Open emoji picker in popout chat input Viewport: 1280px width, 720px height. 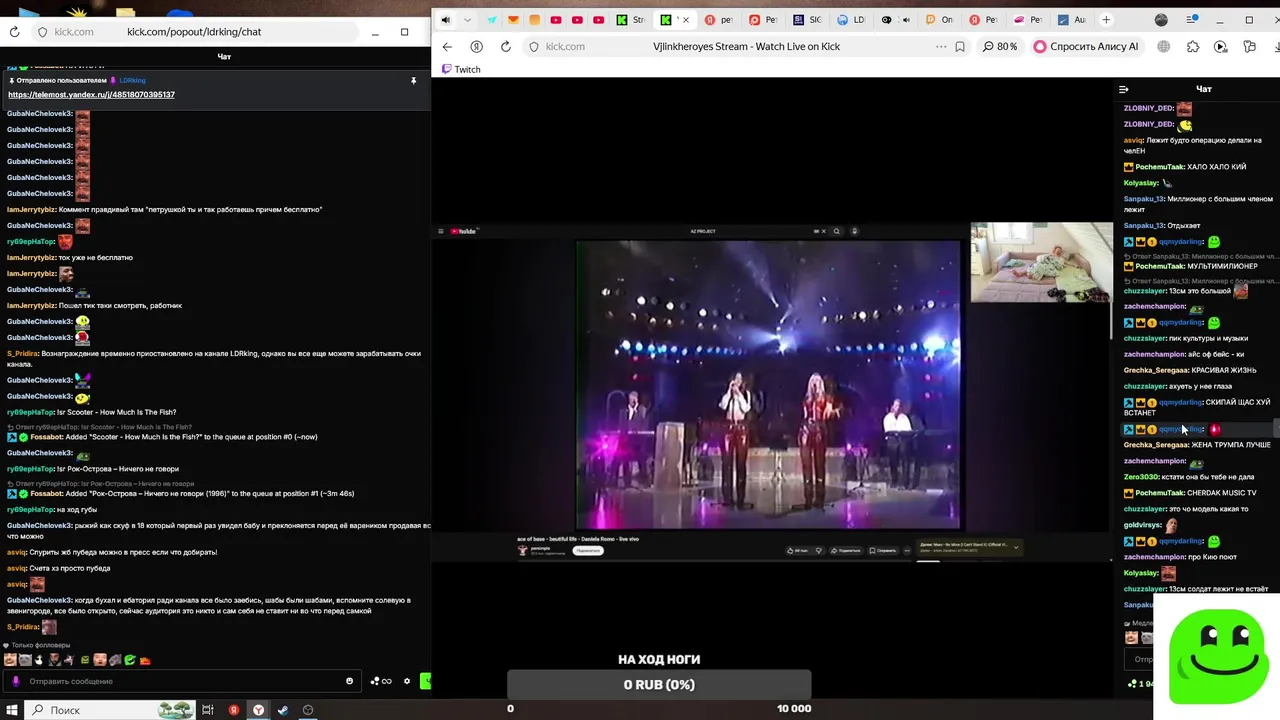(349, 681)
